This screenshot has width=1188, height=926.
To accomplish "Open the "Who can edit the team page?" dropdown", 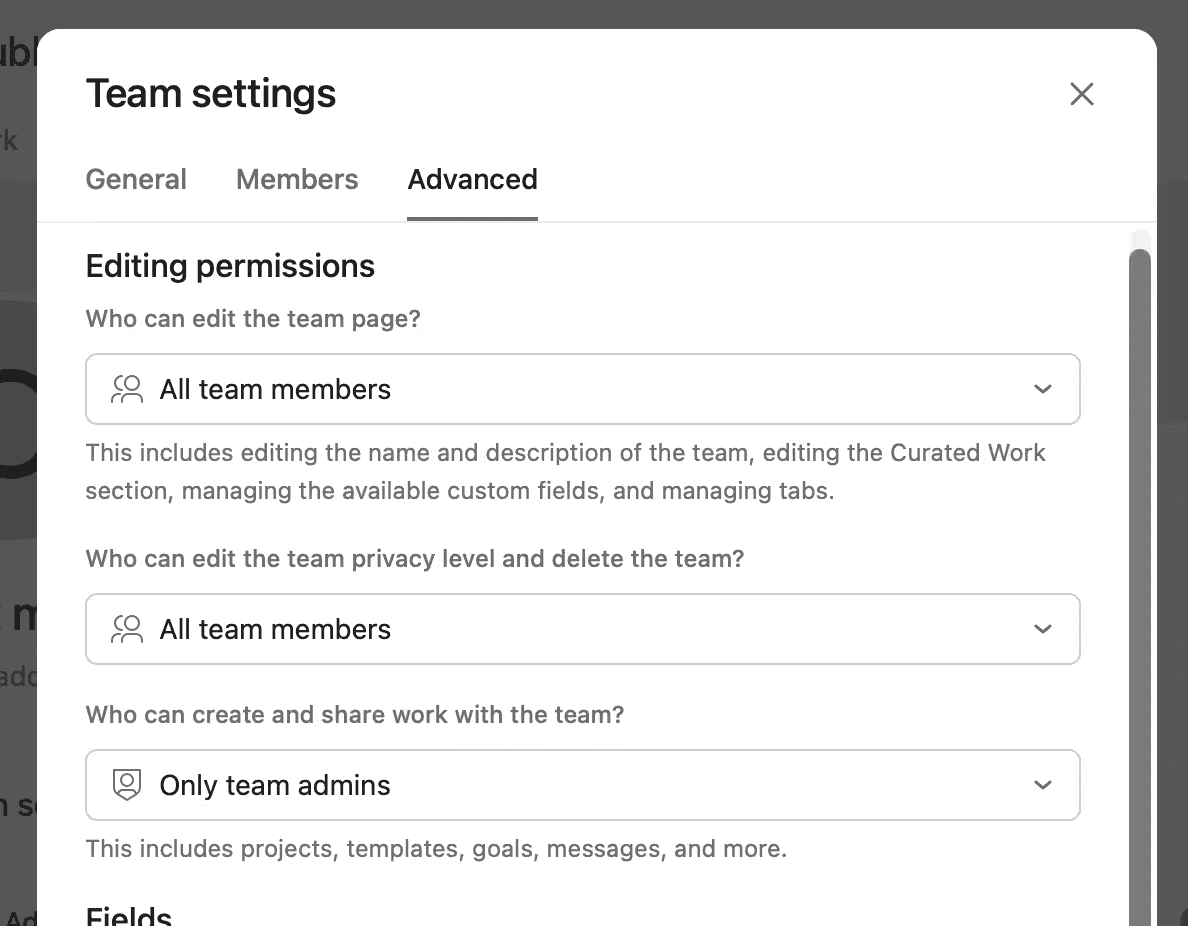I will pyautogui.click(x=583, y=389).
